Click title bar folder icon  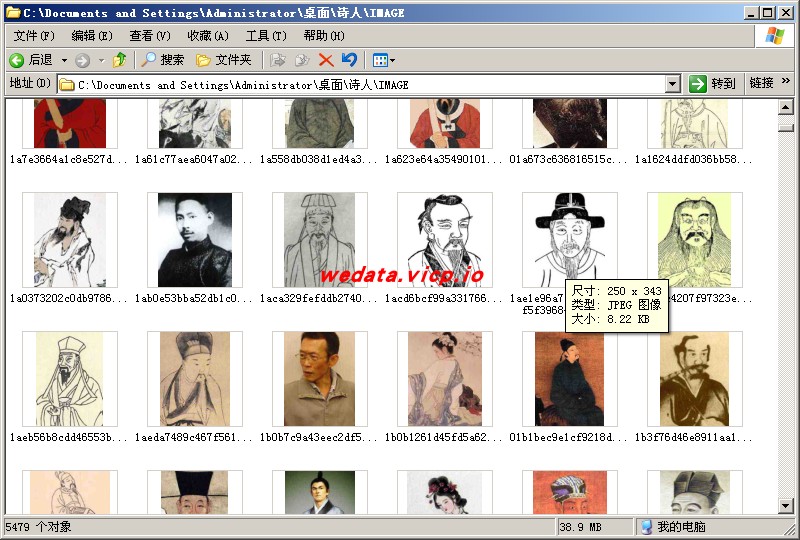point(13,12)
